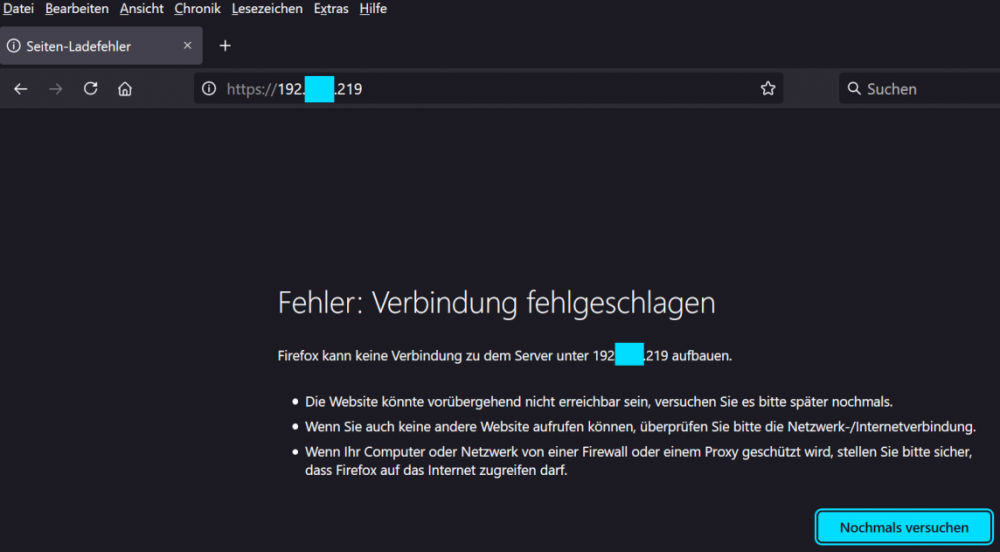1000x552 pixels.
Task: Go back to the previous page
Action: pos(20,89)
